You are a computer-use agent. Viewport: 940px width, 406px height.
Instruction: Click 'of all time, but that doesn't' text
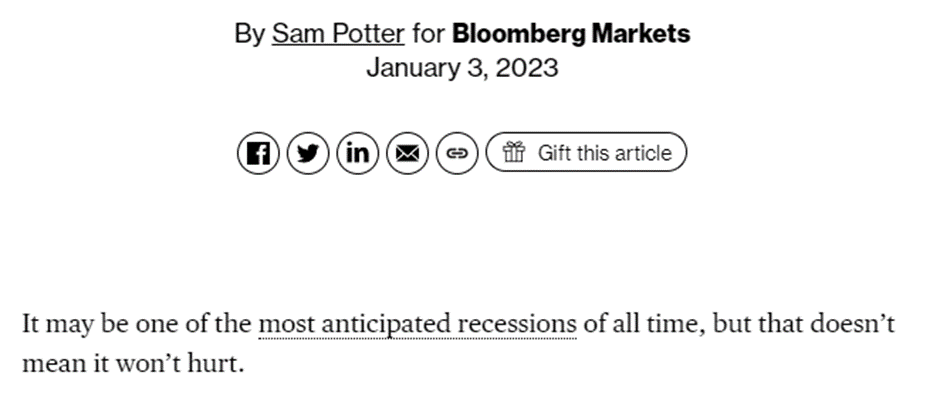[x=739, y=324]
